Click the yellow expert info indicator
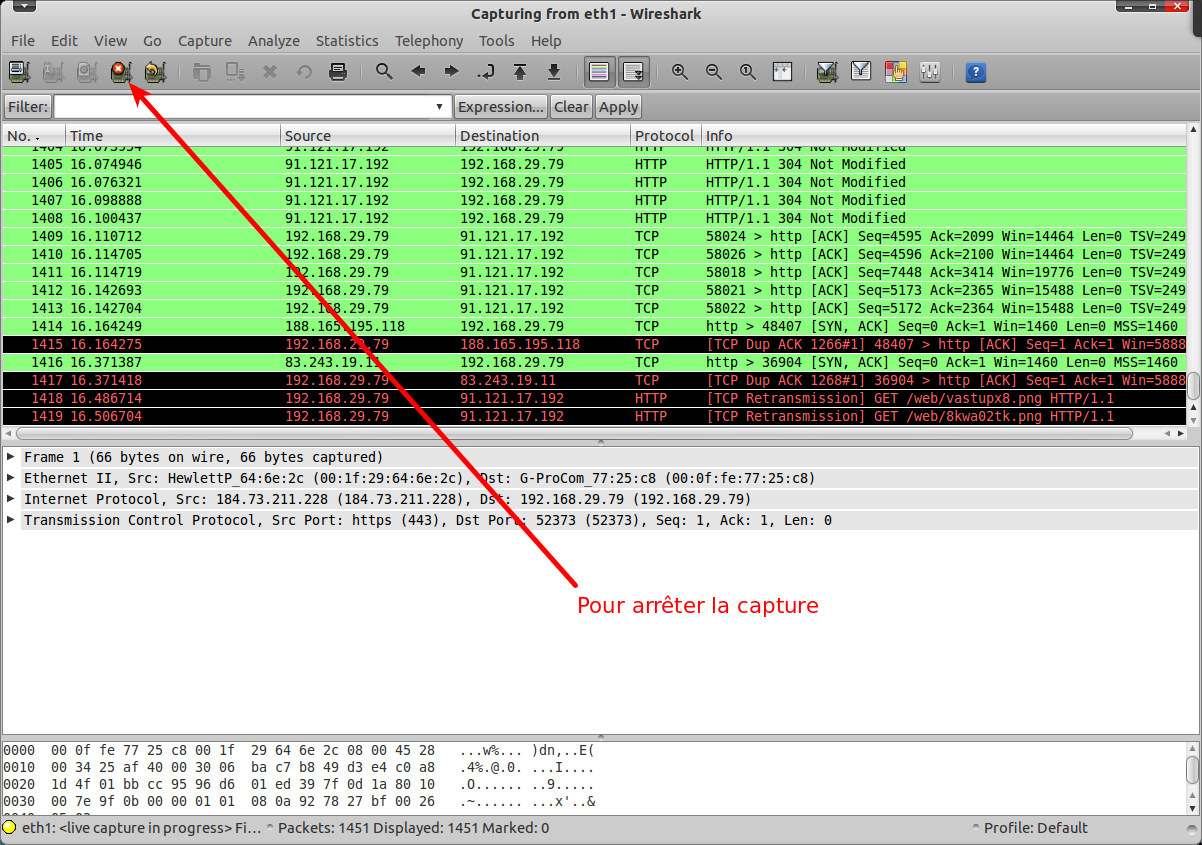 (x=10, y=828)
